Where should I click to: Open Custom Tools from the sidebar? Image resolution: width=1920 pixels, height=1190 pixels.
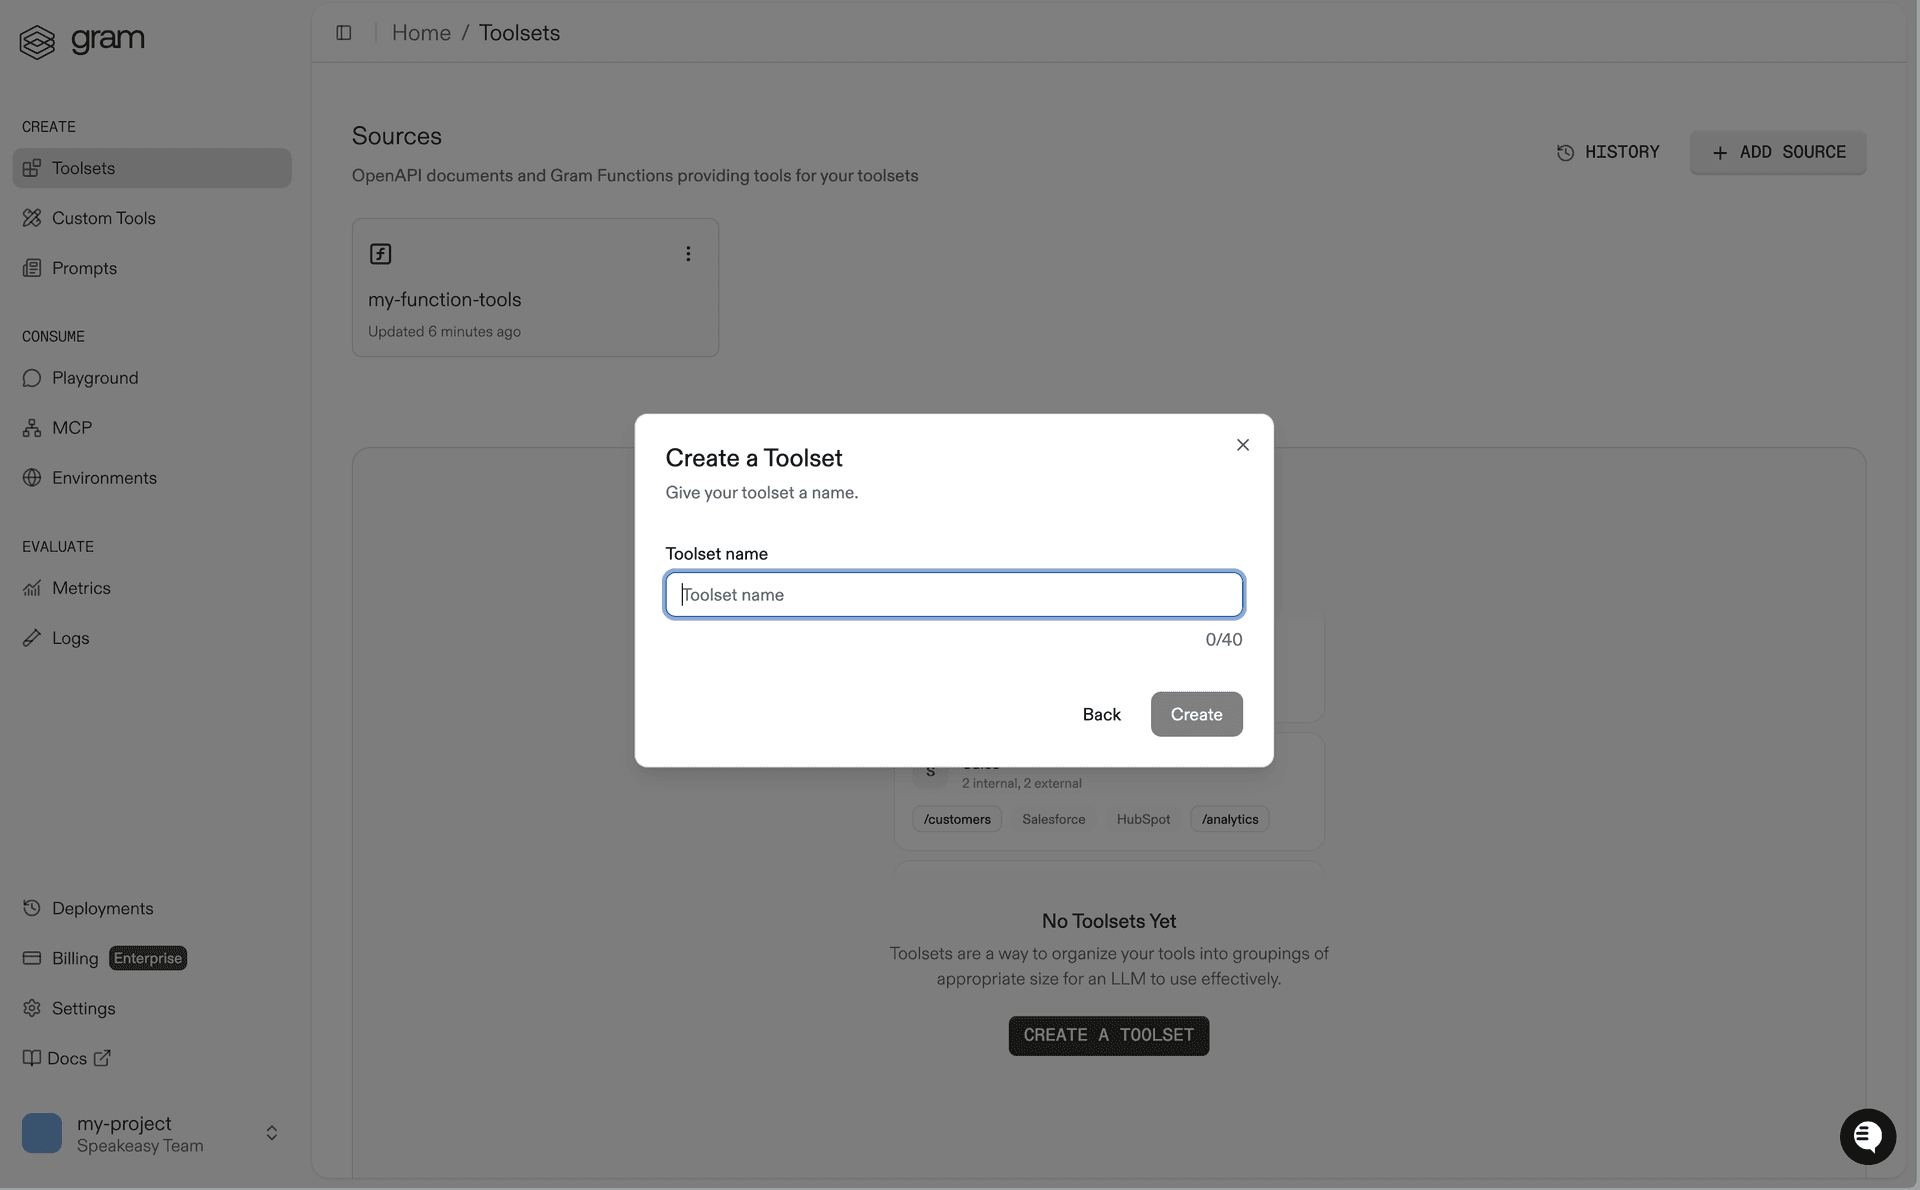104,217
